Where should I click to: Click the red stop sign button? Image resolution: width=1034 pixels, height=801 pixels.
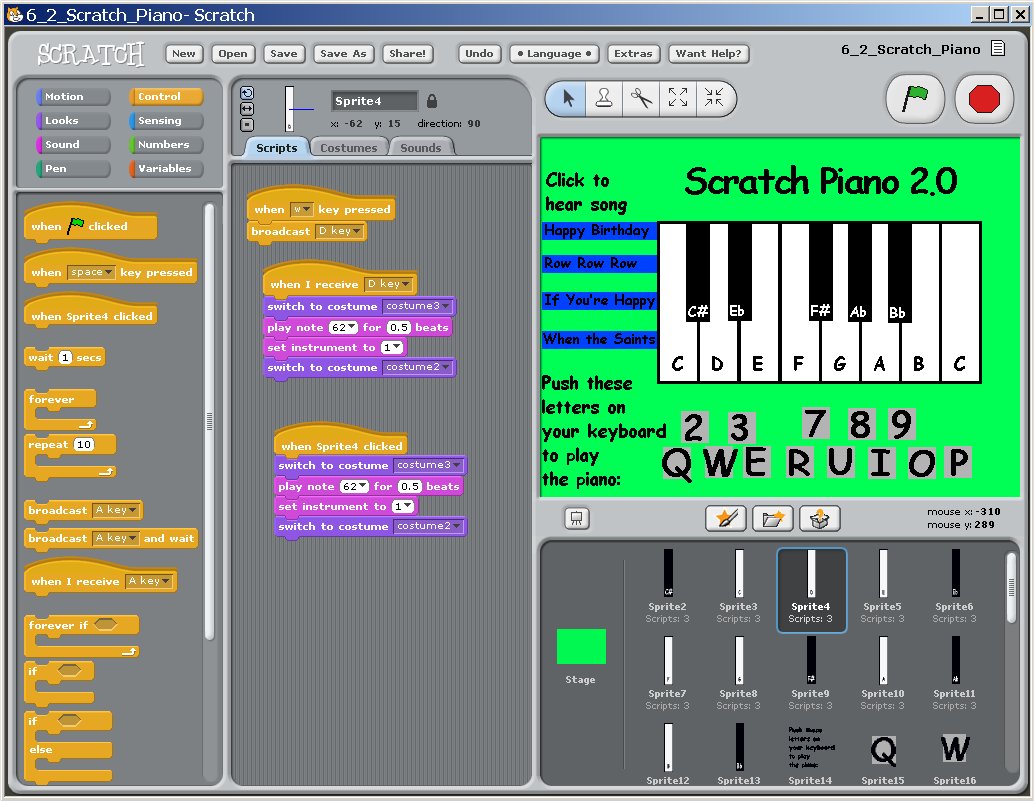click(984, 100)
